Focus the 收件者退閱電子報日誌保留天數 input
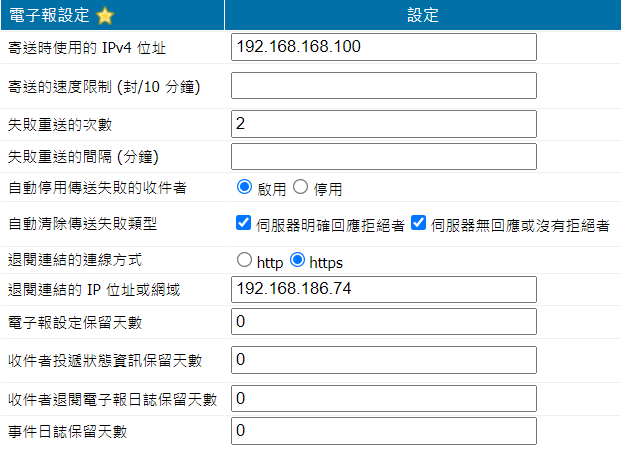 coord(383,398)
